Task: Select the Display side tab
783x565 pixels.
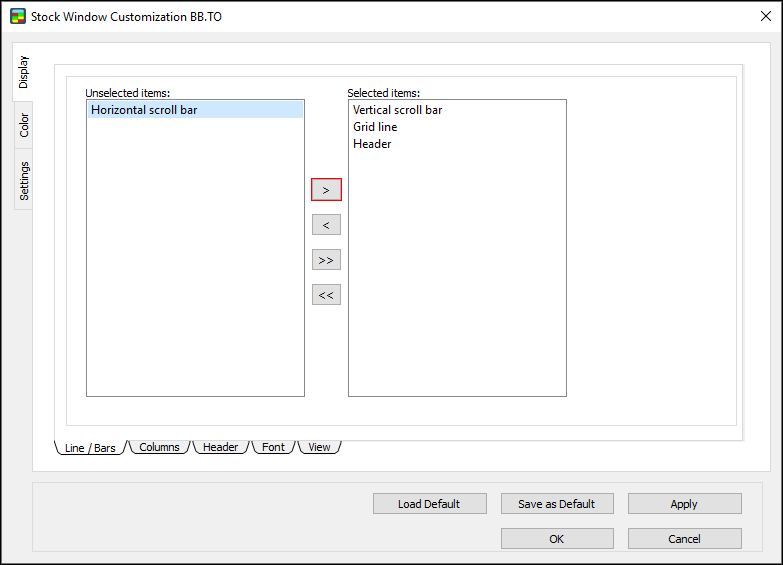Action: [x=24, y=72]
